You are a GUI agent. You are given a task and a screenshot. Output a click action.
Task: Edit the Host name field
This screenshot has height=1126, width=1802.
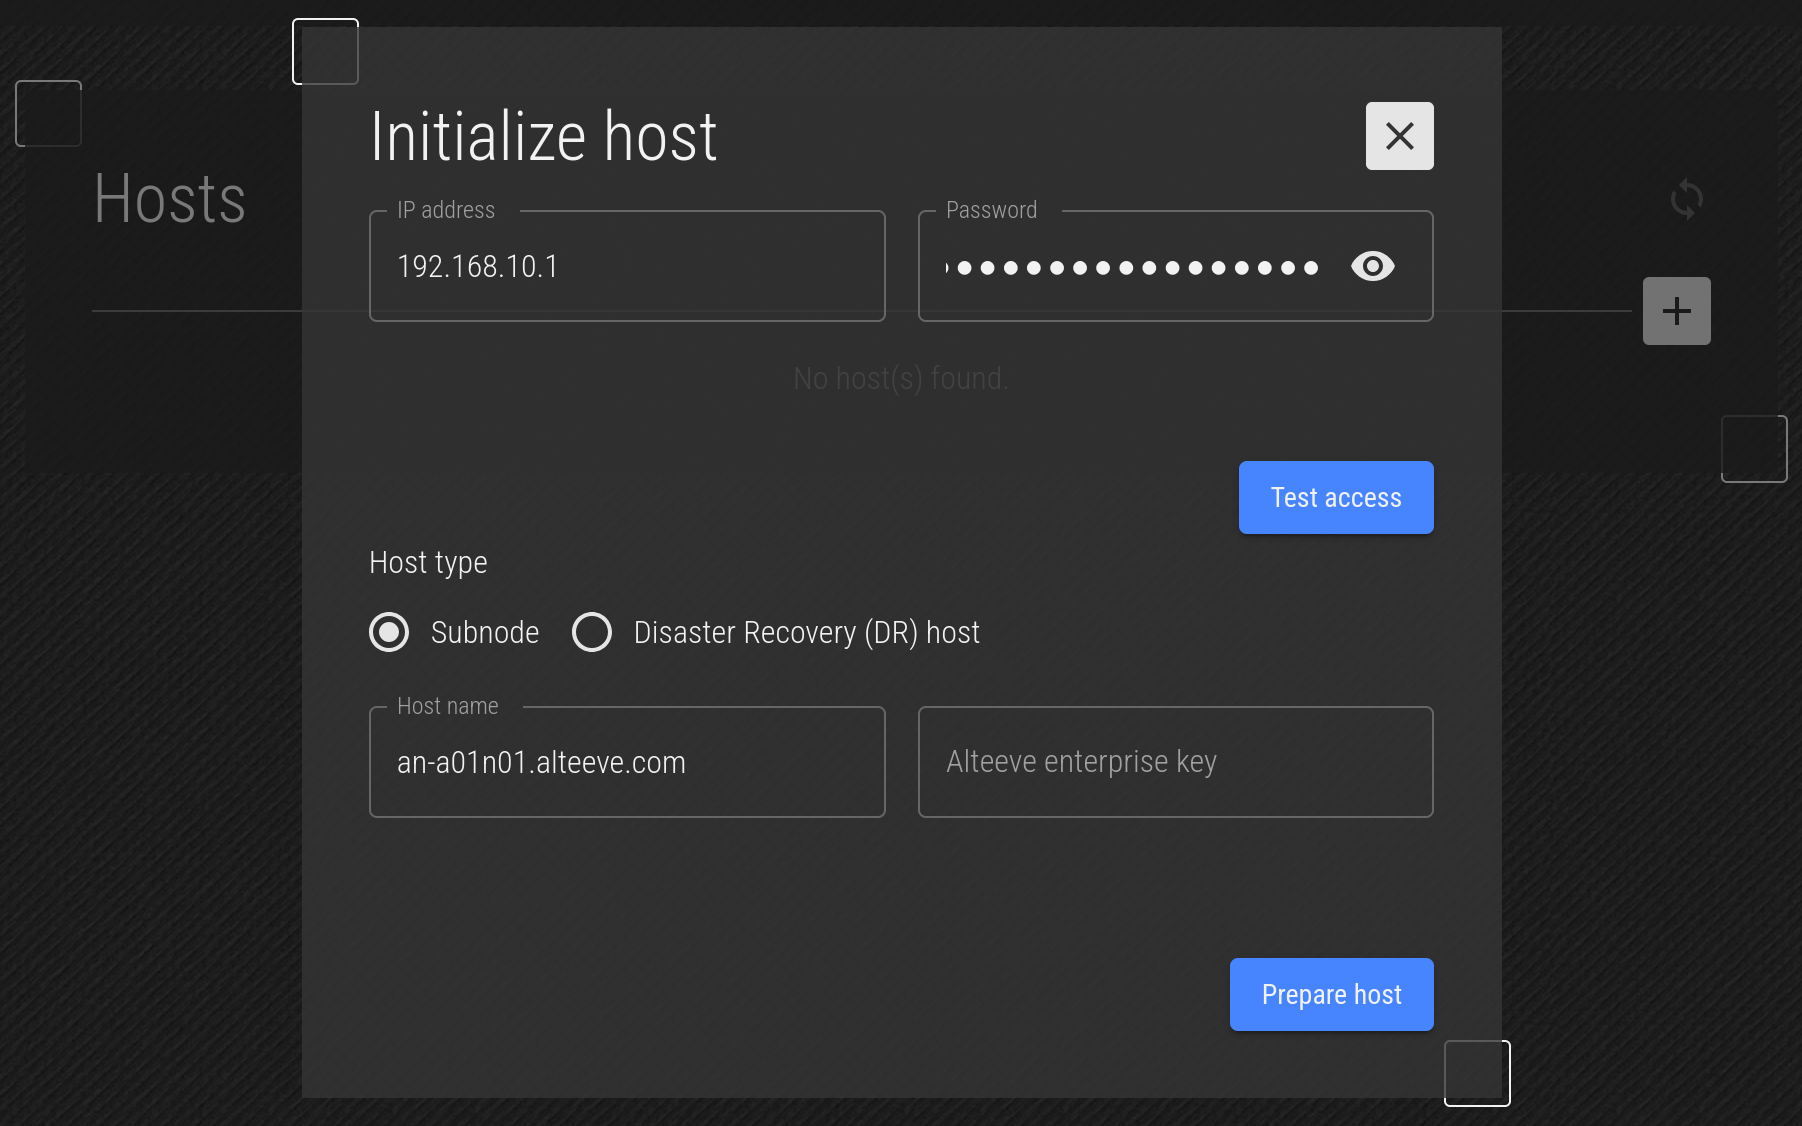(x=627, y=762)
